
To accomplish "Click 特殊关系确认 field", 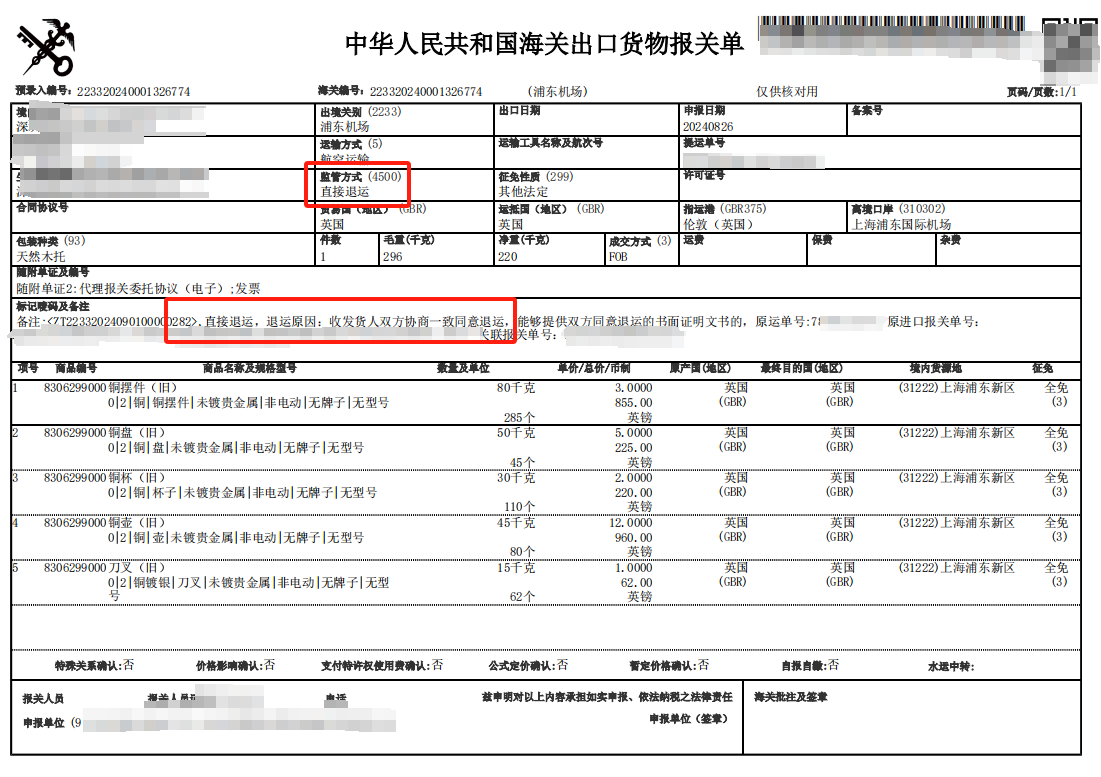I will pos(94,665).
